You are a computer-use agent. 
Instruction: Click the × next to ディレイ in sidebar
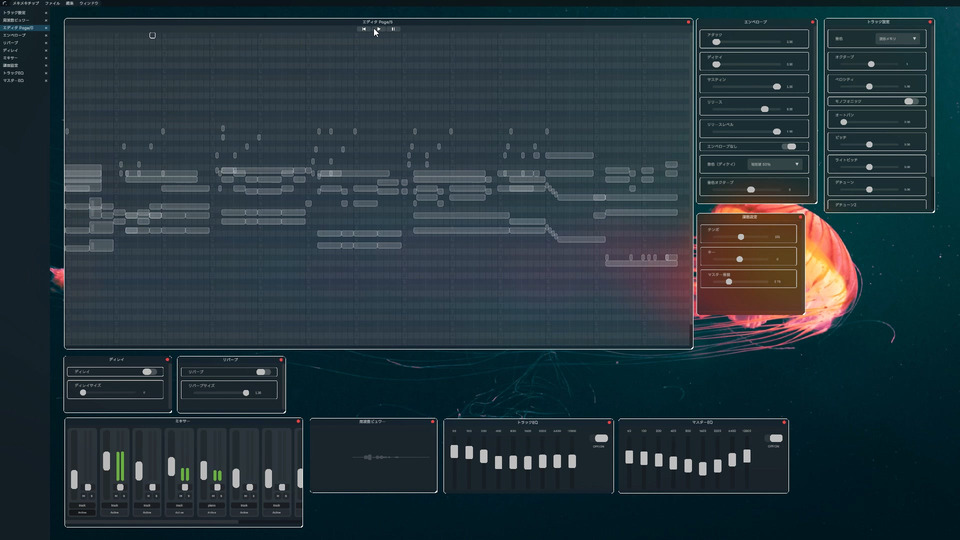[x=46, y=51]
